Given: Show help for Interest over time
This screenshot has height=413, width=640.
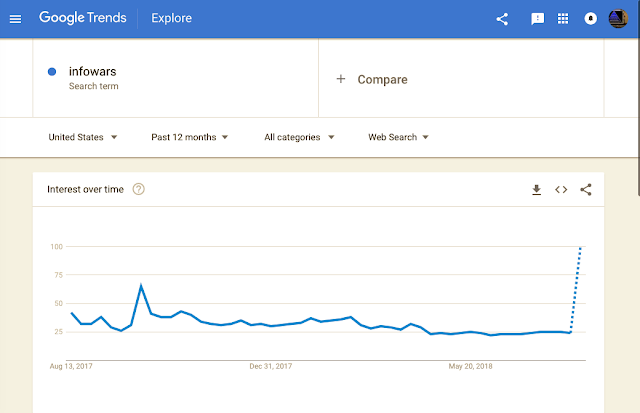Looking at the screenshot, I should [138, 189].
